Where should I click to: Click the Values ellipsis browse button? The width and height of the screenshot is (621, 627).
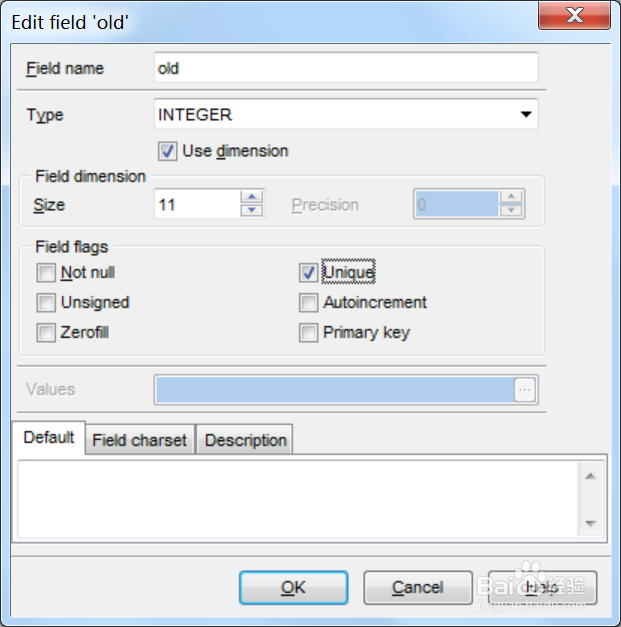click(525, 389)
